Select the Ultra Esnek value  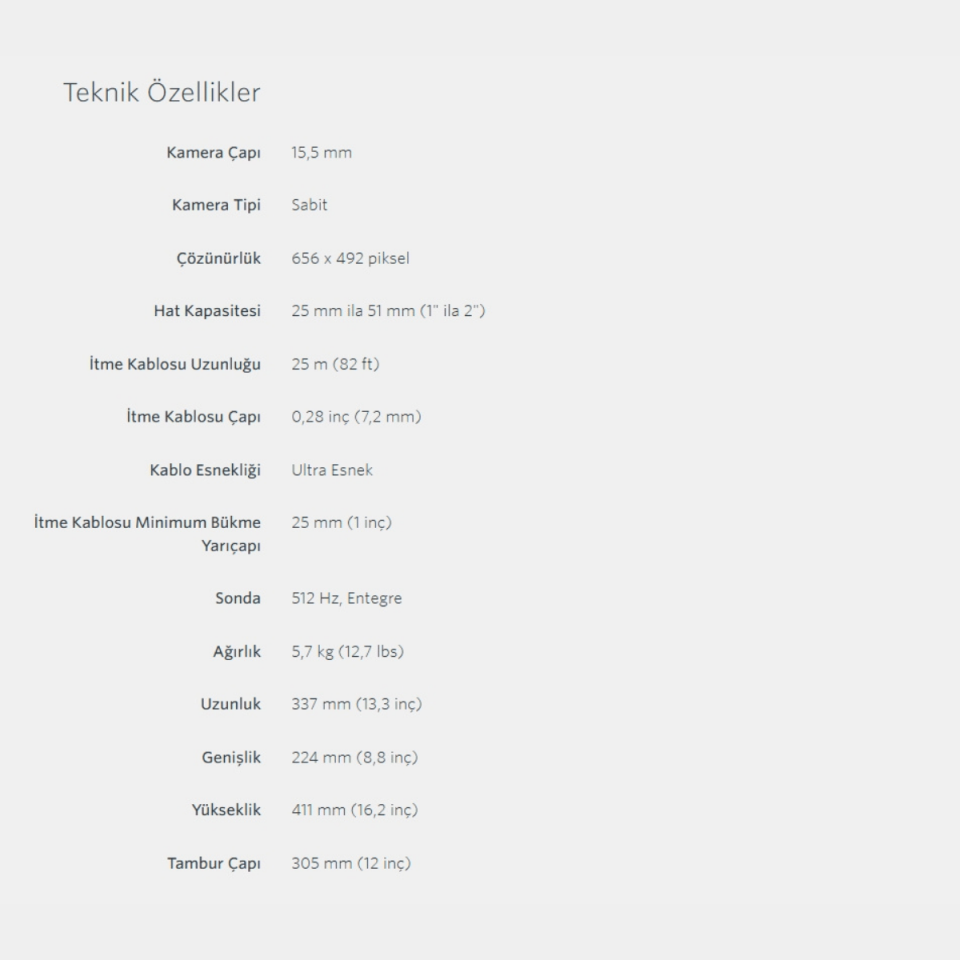(332, 470)
